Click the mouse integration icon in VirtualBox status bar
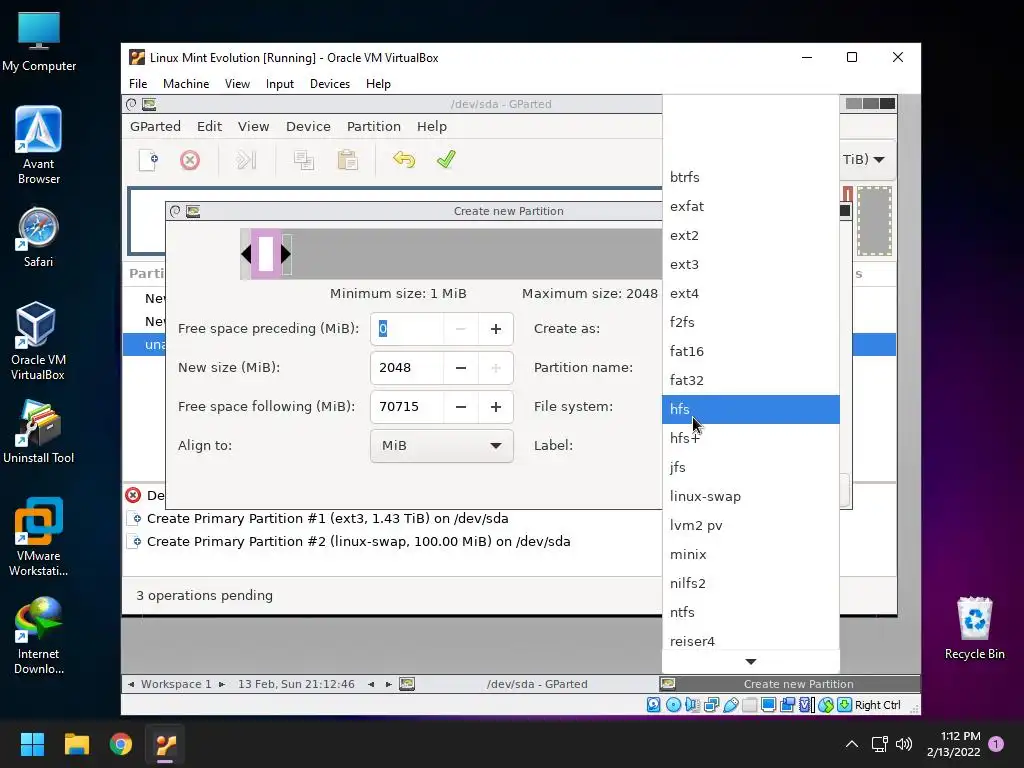The height and width of the screenshot is (768, 1024). pyautogui.click(x=825, y=705)
